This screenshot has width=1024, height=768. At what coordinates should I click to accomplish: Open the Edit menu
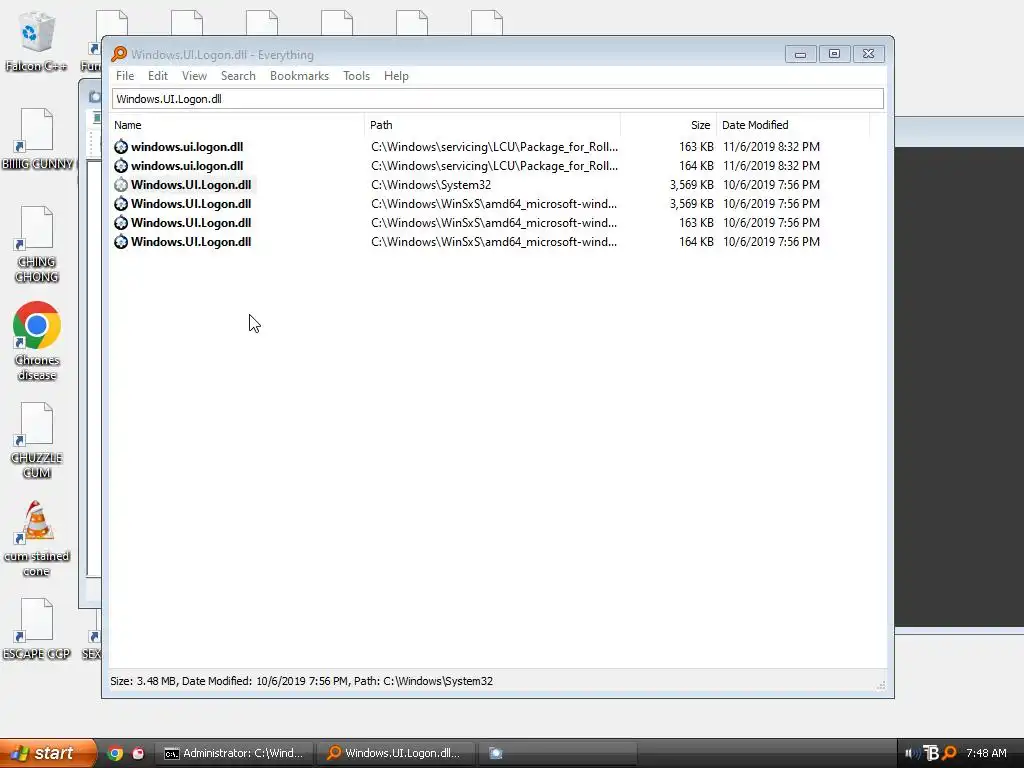[x=157, y=76]
